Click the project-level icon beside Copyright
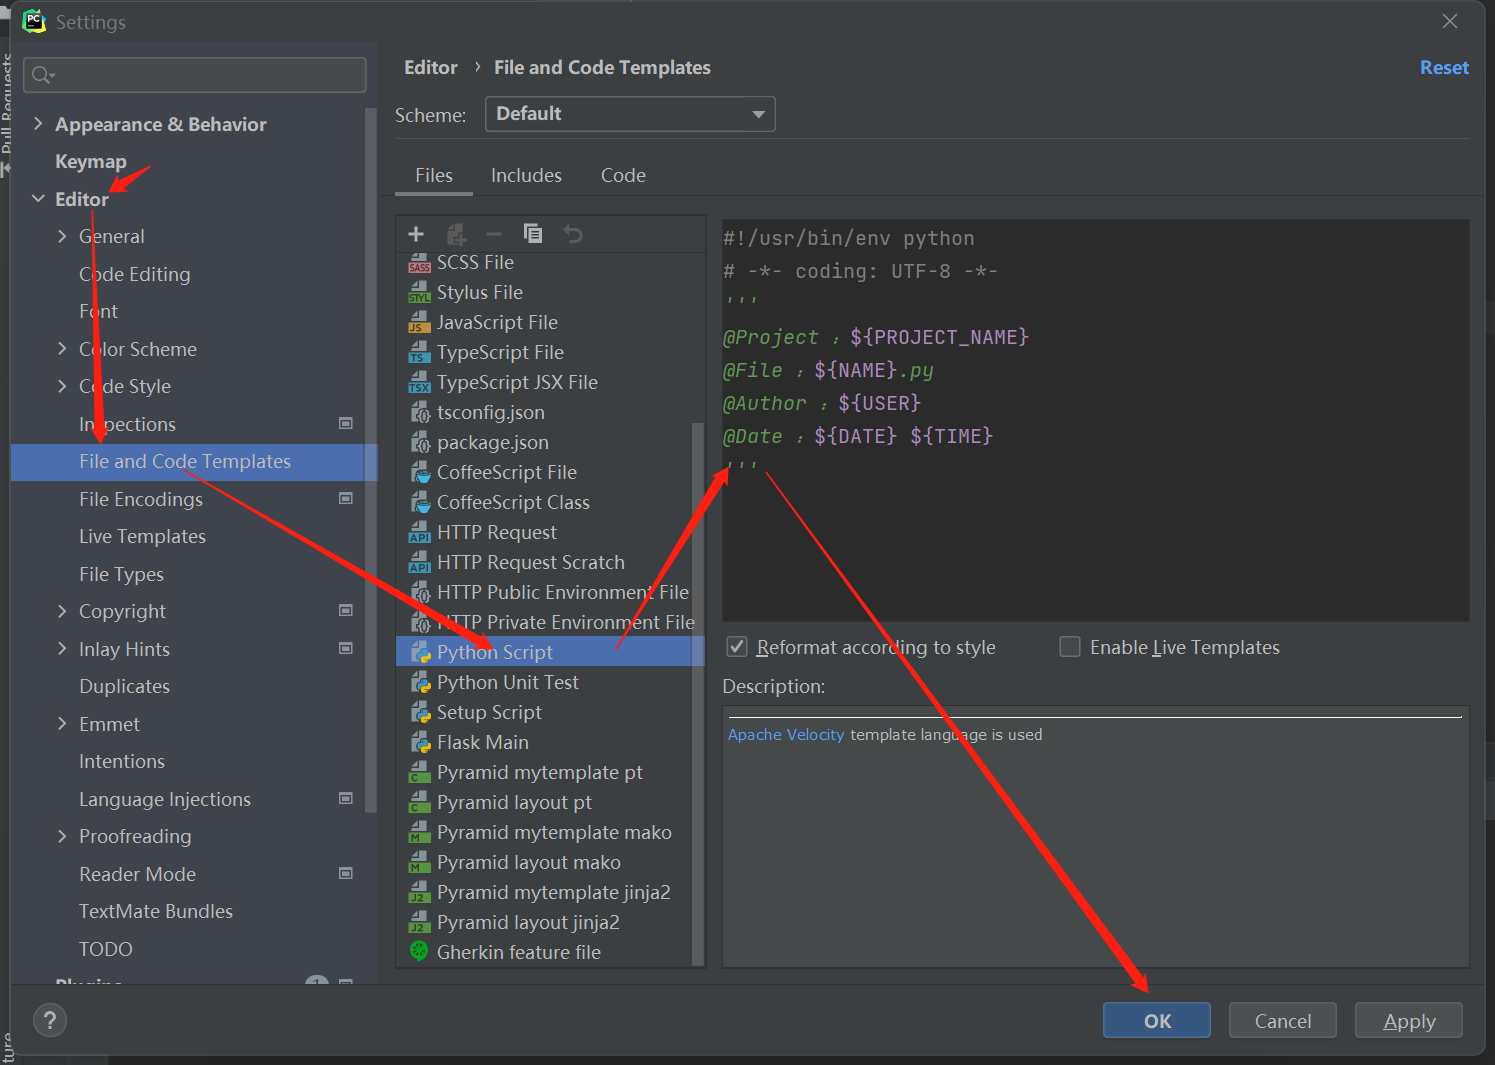The width and height of the screenshot is (1495, 1065). (x=346, y=611)
